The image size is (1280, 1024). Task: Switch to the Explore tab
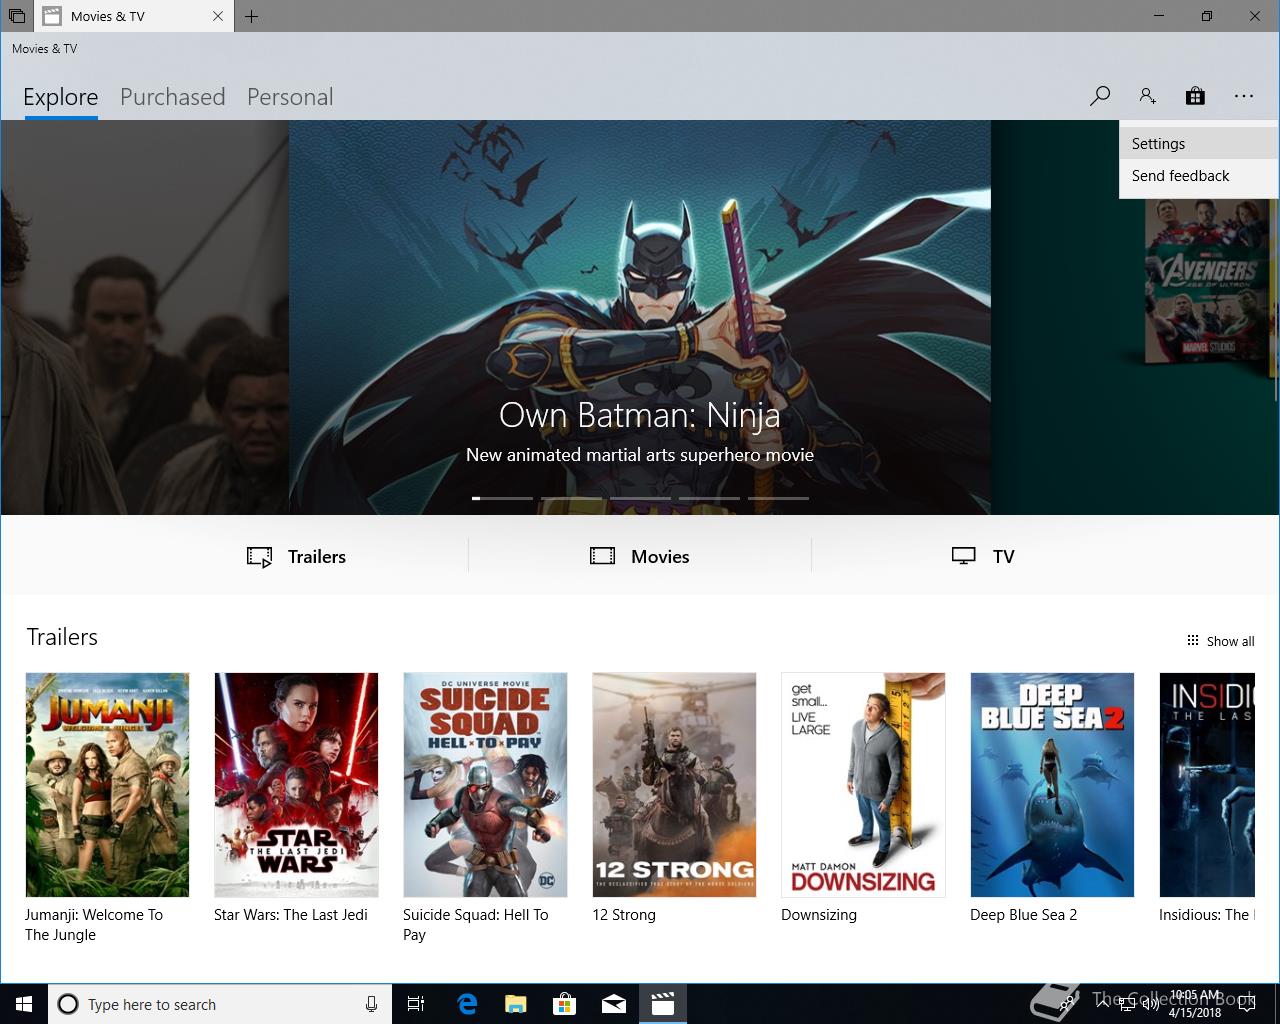(61, 97)
